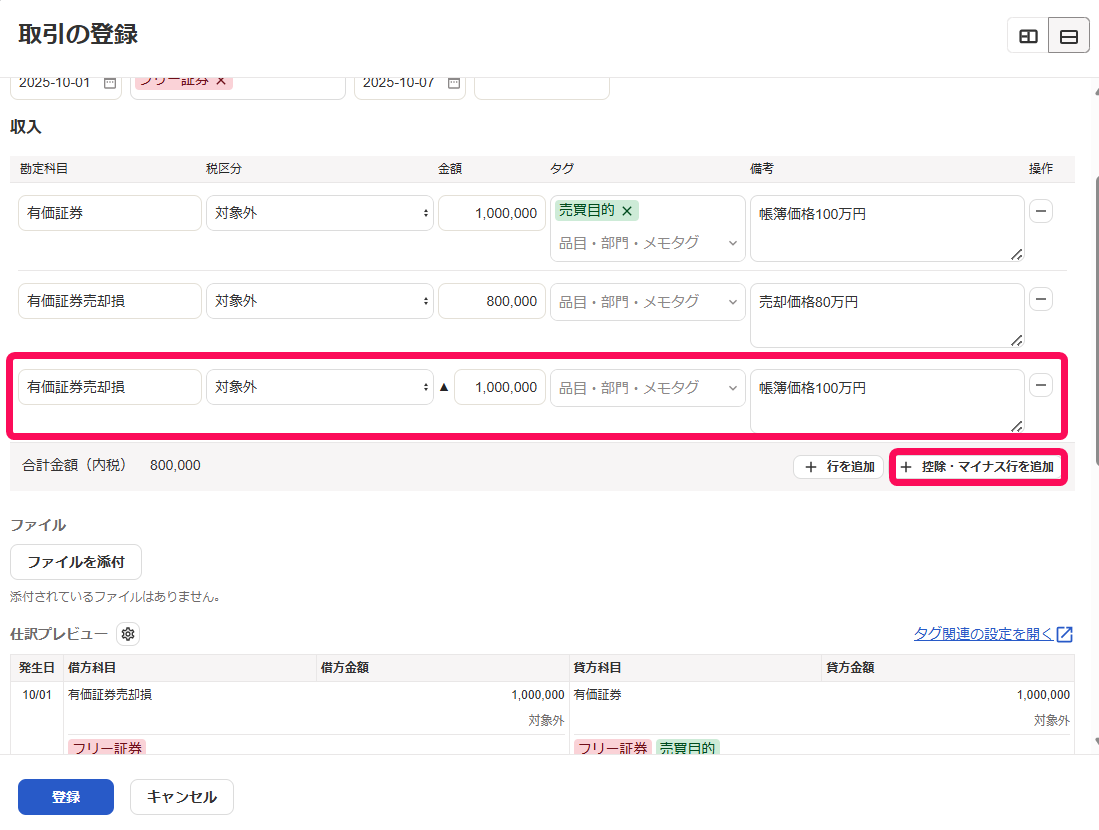Edit remarks 帳簿価格100万円 in 有価証券 row
Viewport: 1099px width, 830px height.
(x=887, y=229)
